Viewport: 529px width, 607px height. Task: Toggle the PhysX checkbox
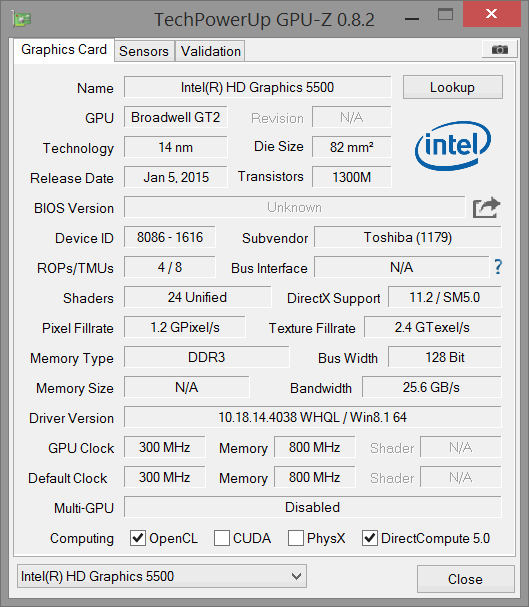coord(296,538)
